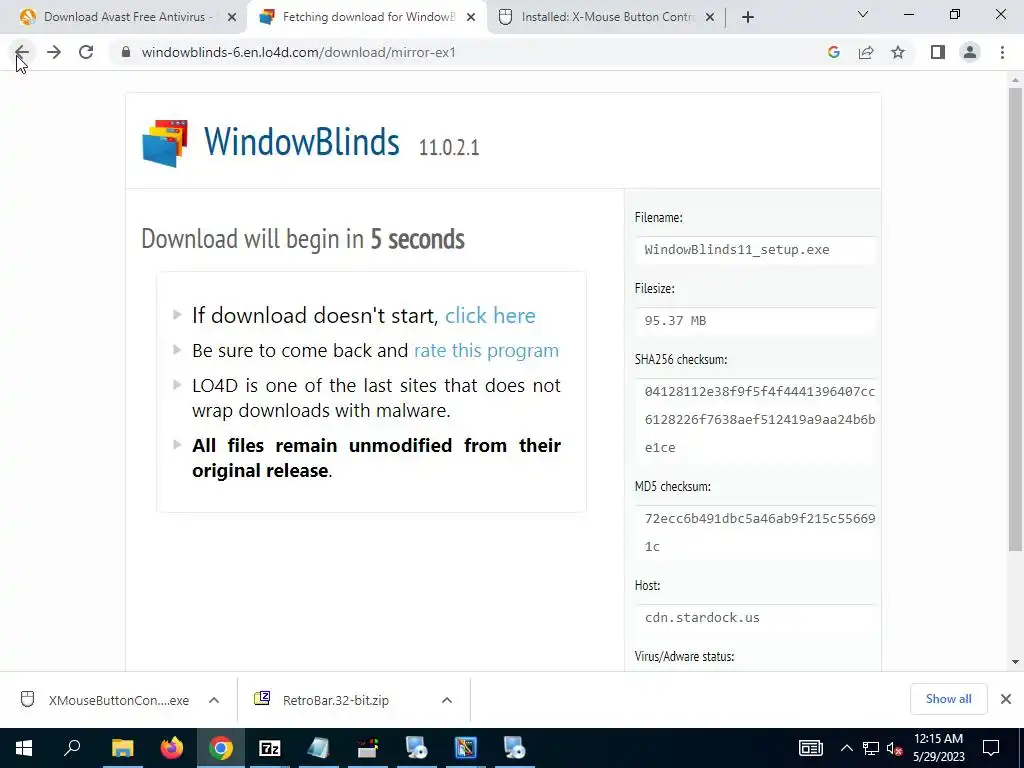1024x768 pixels.
Task: Click the 'click here' download link
Action: (490, 315)
